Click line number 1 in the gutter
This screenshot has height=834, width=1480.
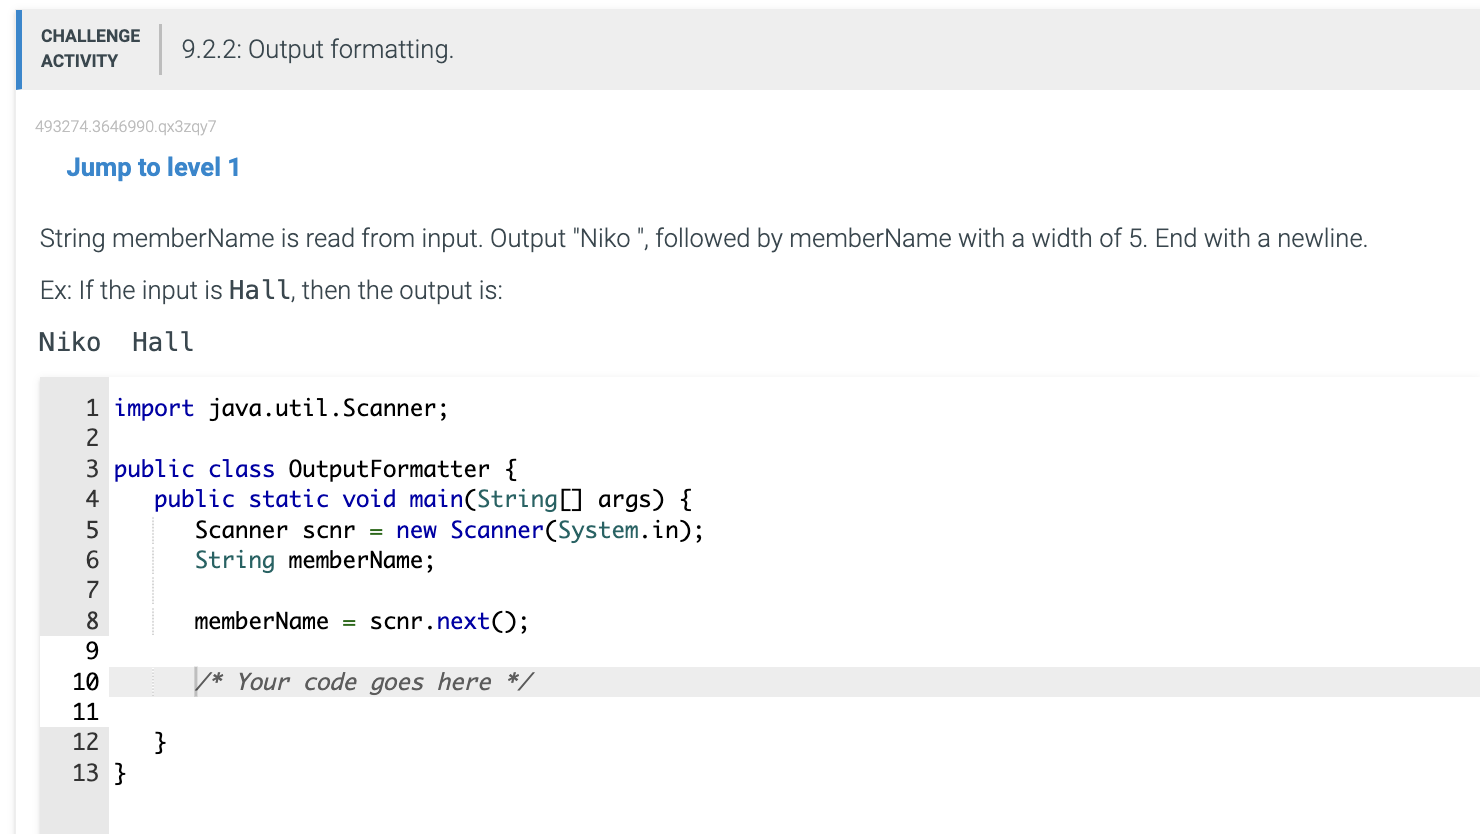(x=91, y=408)
